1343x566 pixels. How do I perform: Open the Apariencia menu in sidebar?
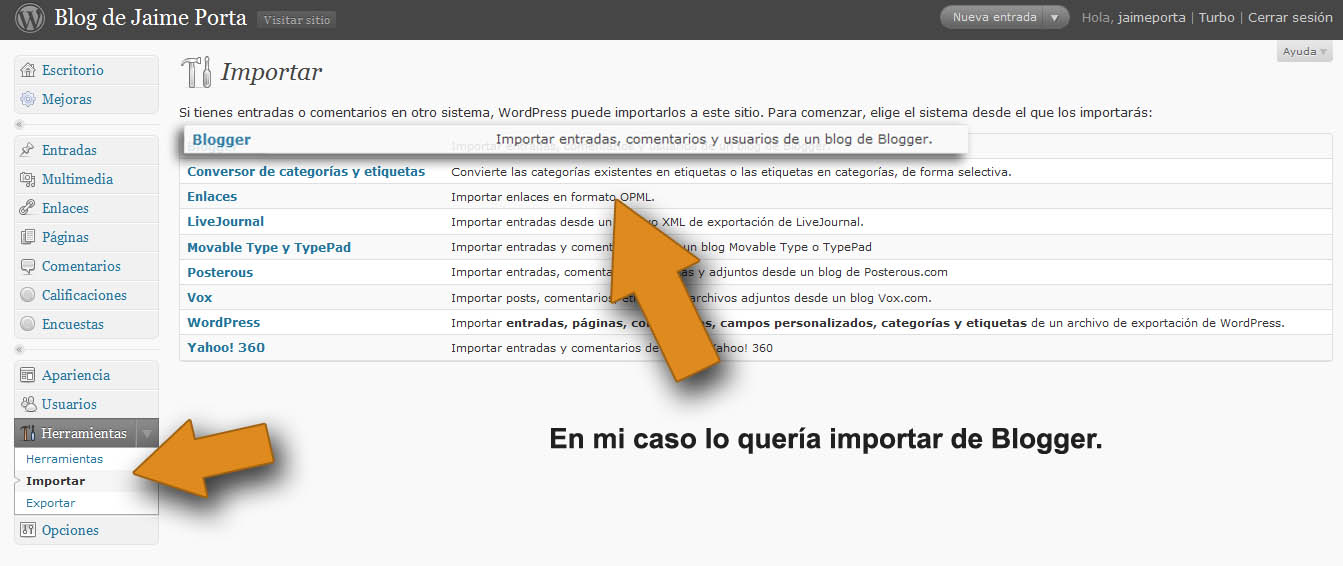[x=76, y=375]
